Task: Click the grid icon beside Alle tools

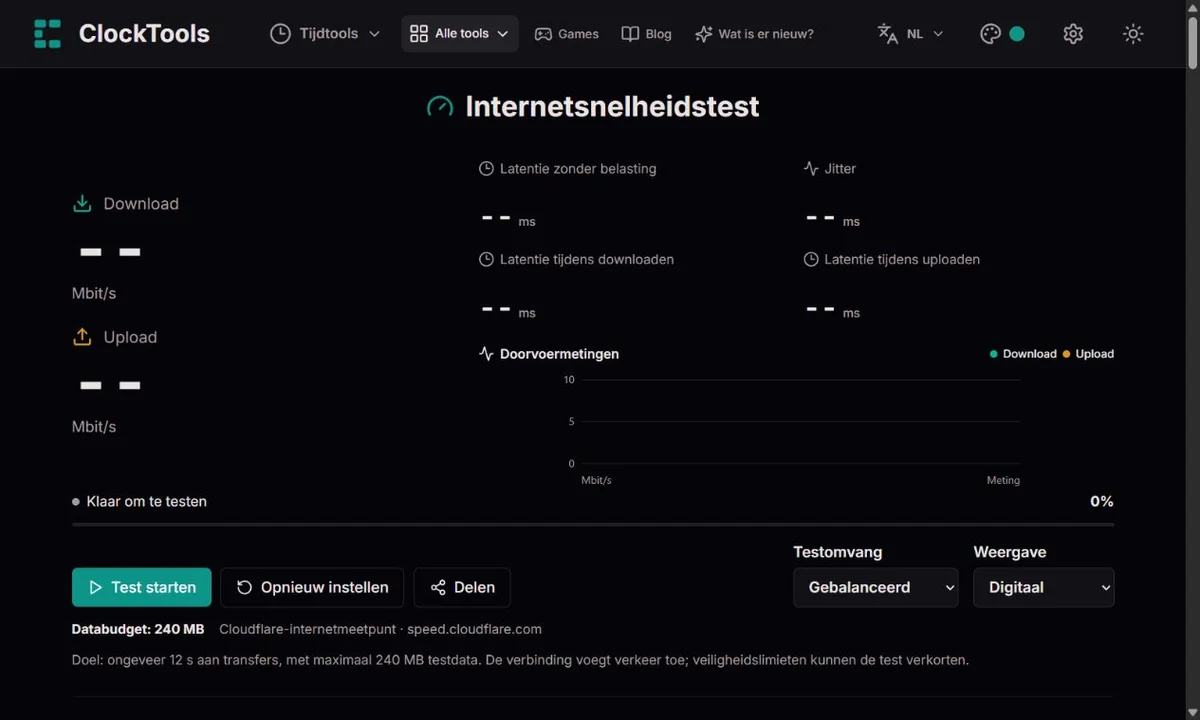Action: coord(419,33)
